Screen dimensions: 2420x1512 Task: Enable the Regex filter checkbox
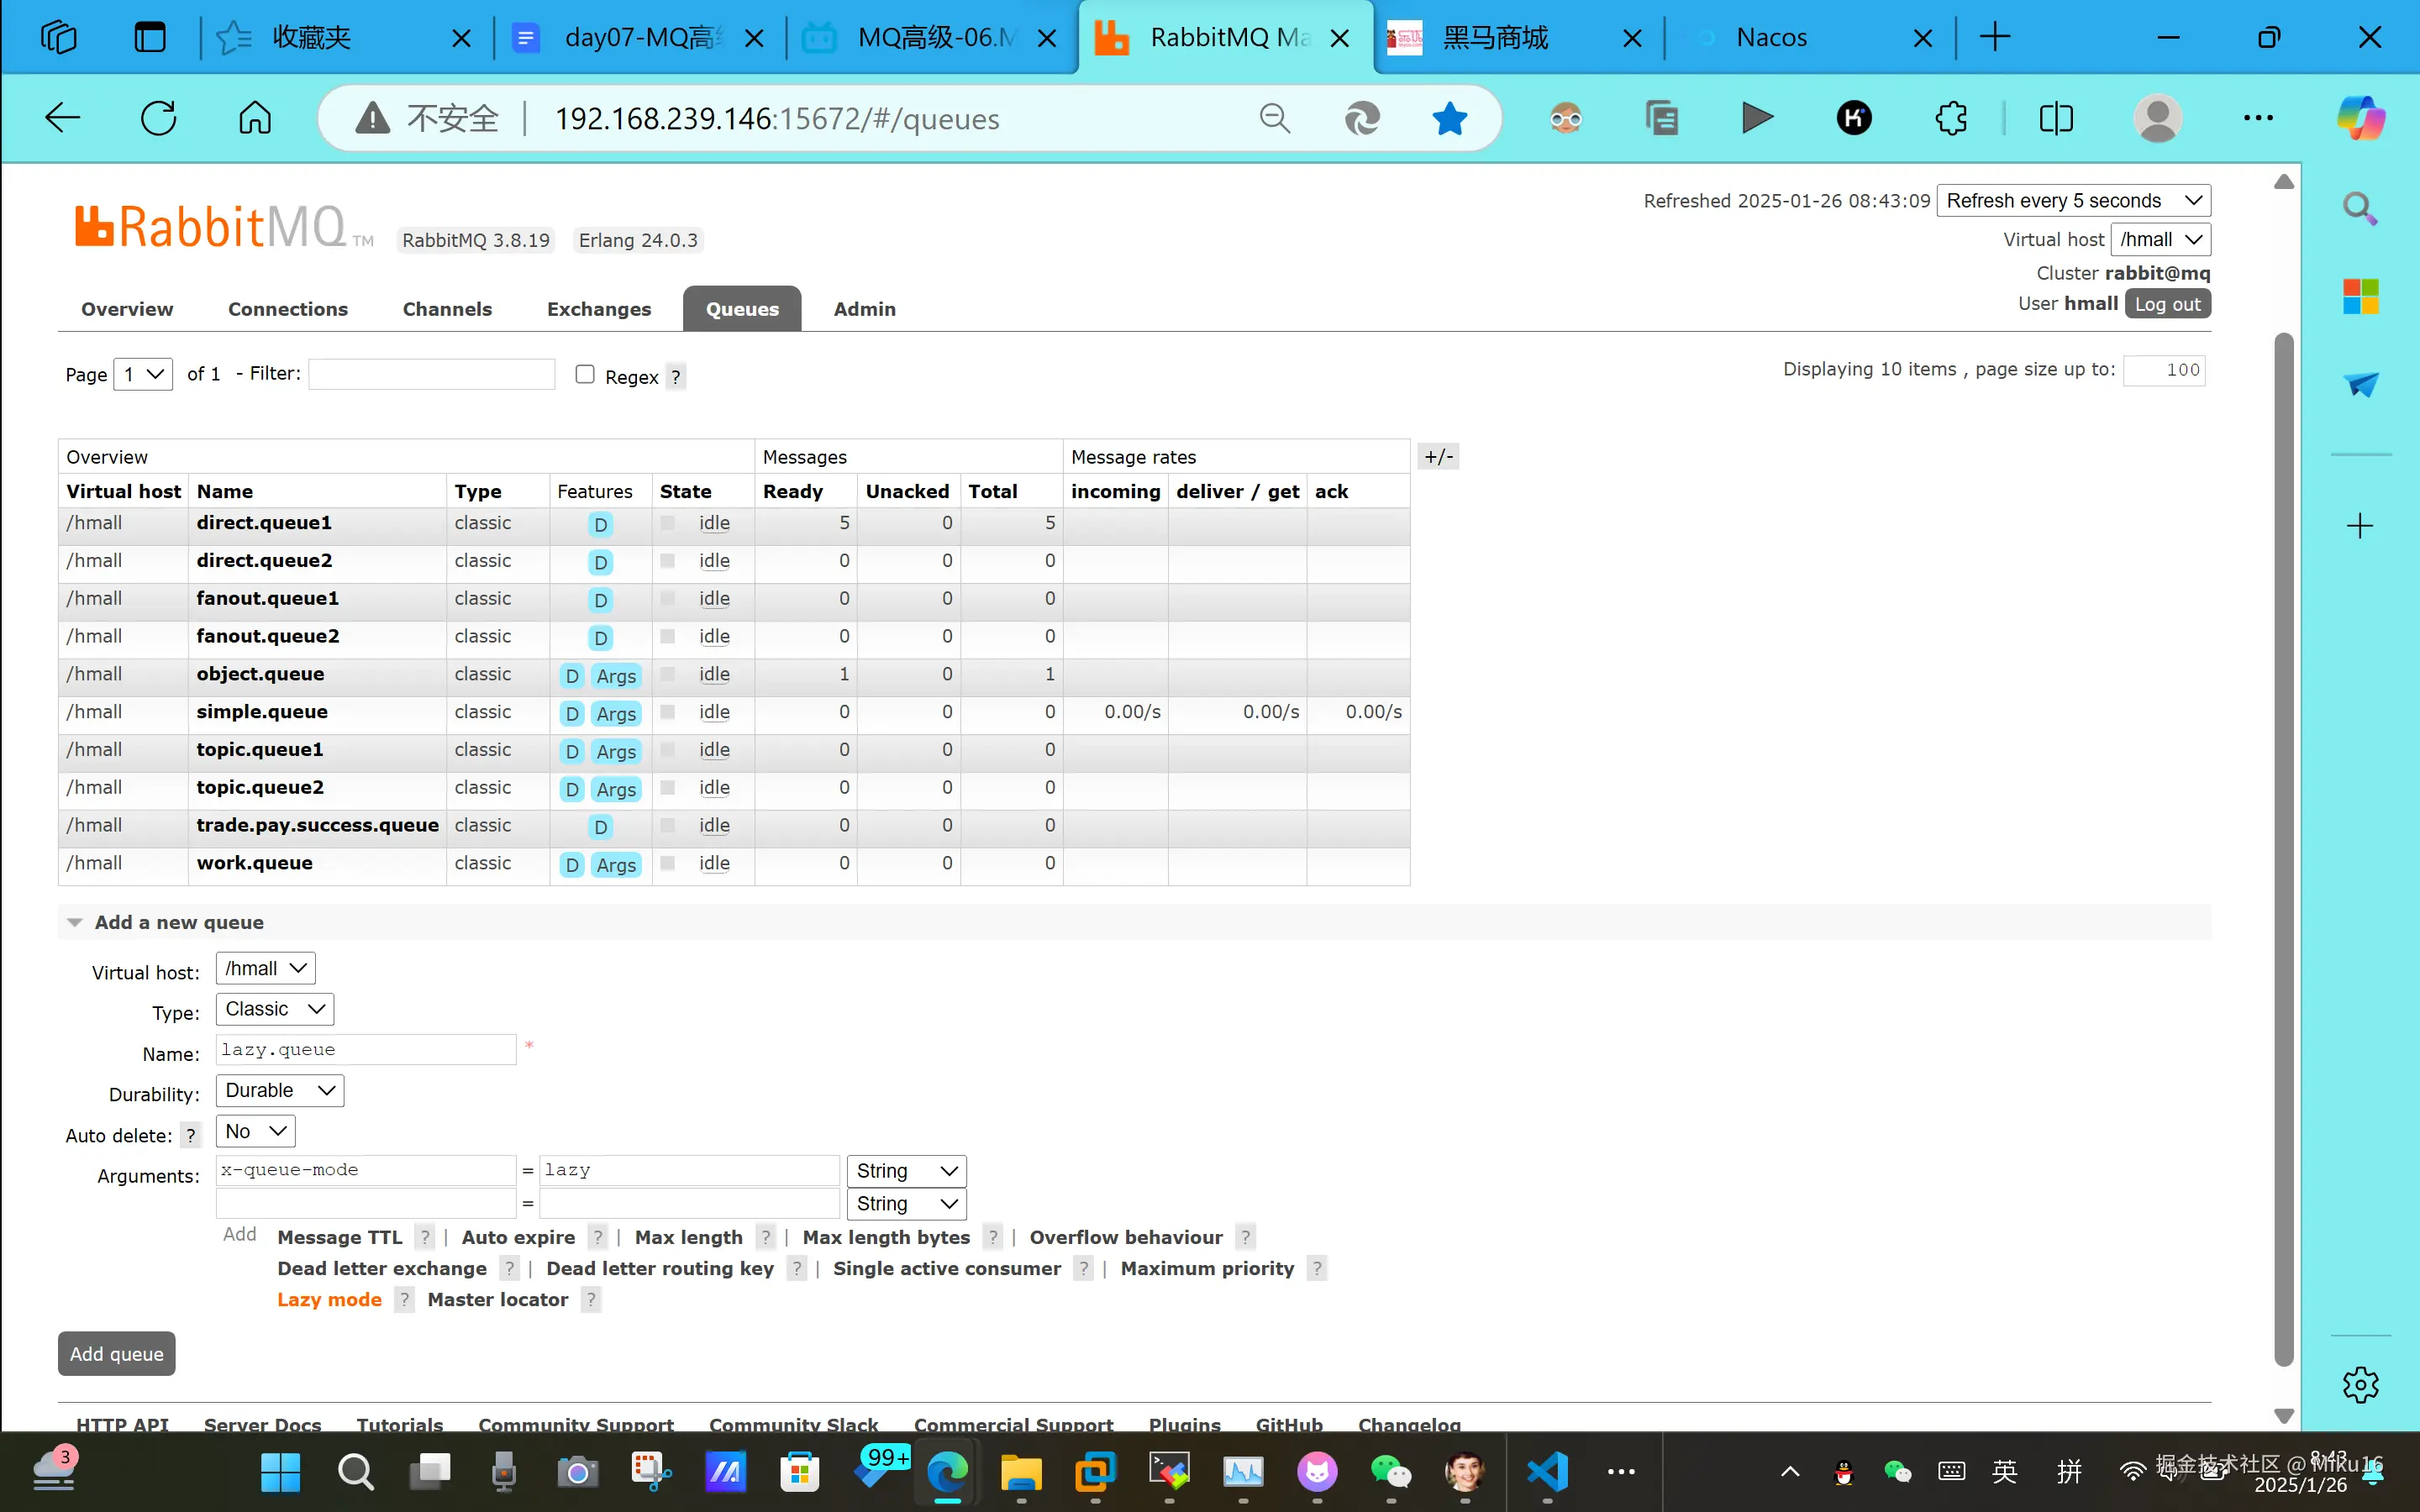pyautogui.click(x=585, y=374)
